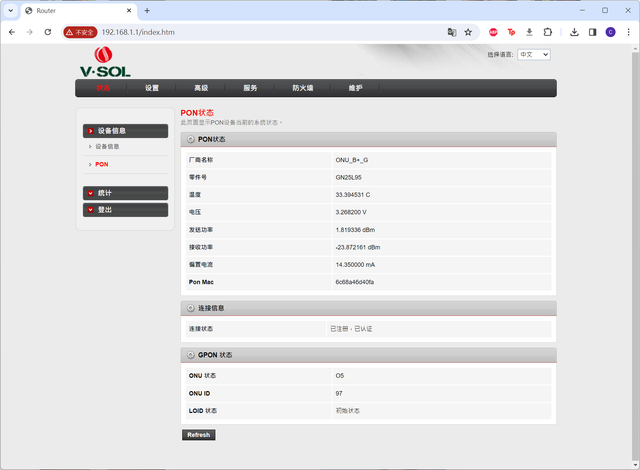This screenshot has height=470, width=640.
Task: Select the 设置 navigation tab
Action: coord(152,88)
